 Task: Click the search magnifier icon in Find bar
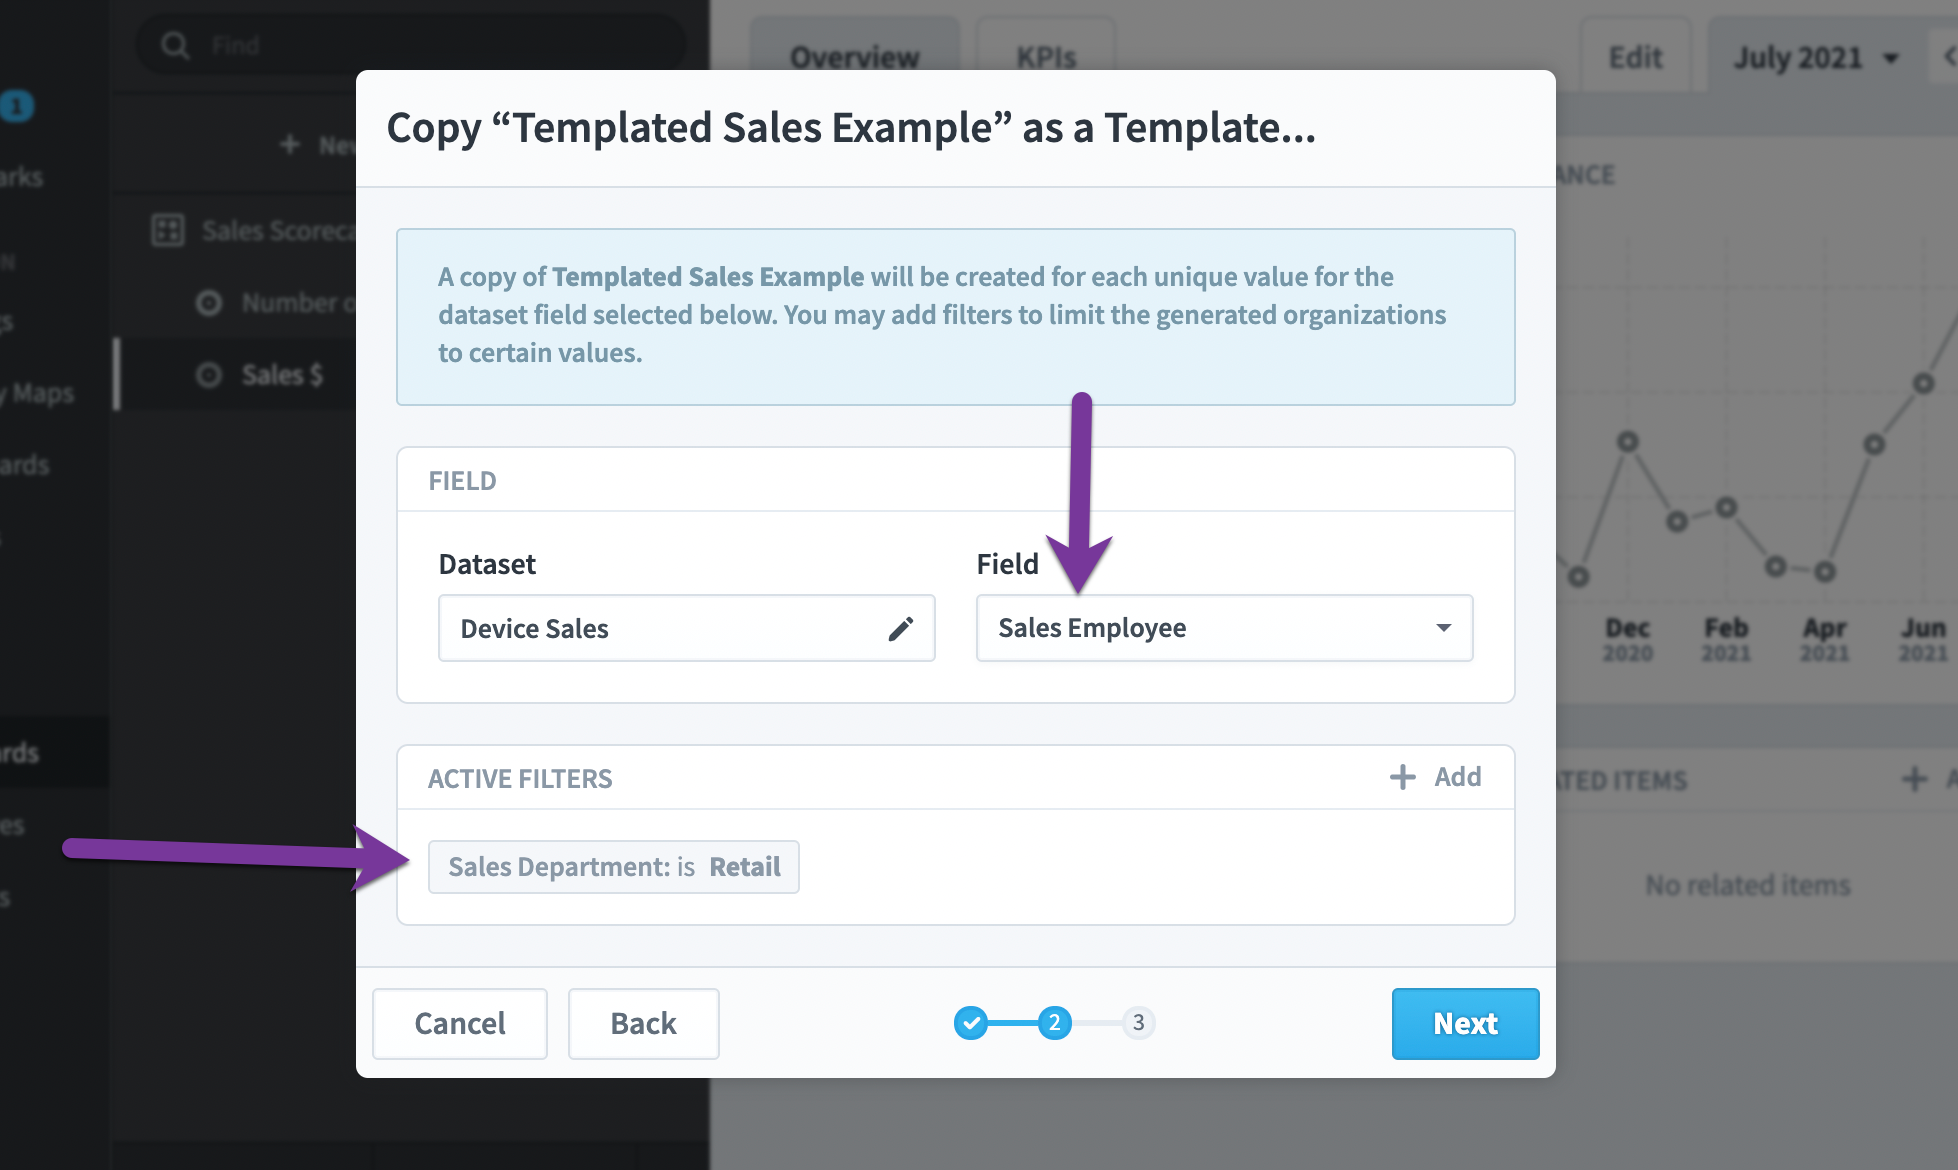pyautogui.click(x=175, y=45)
